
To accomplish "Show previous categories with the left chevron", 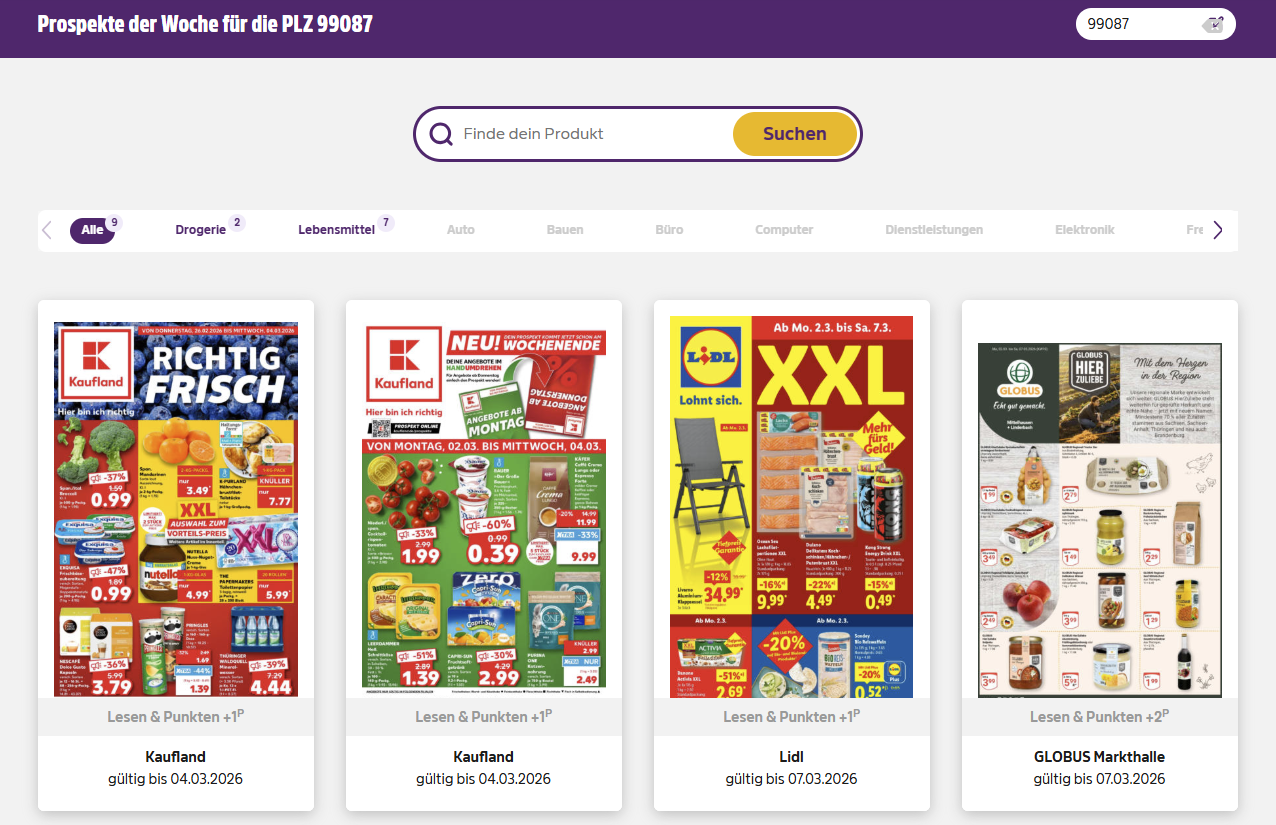I will point(47,230).
